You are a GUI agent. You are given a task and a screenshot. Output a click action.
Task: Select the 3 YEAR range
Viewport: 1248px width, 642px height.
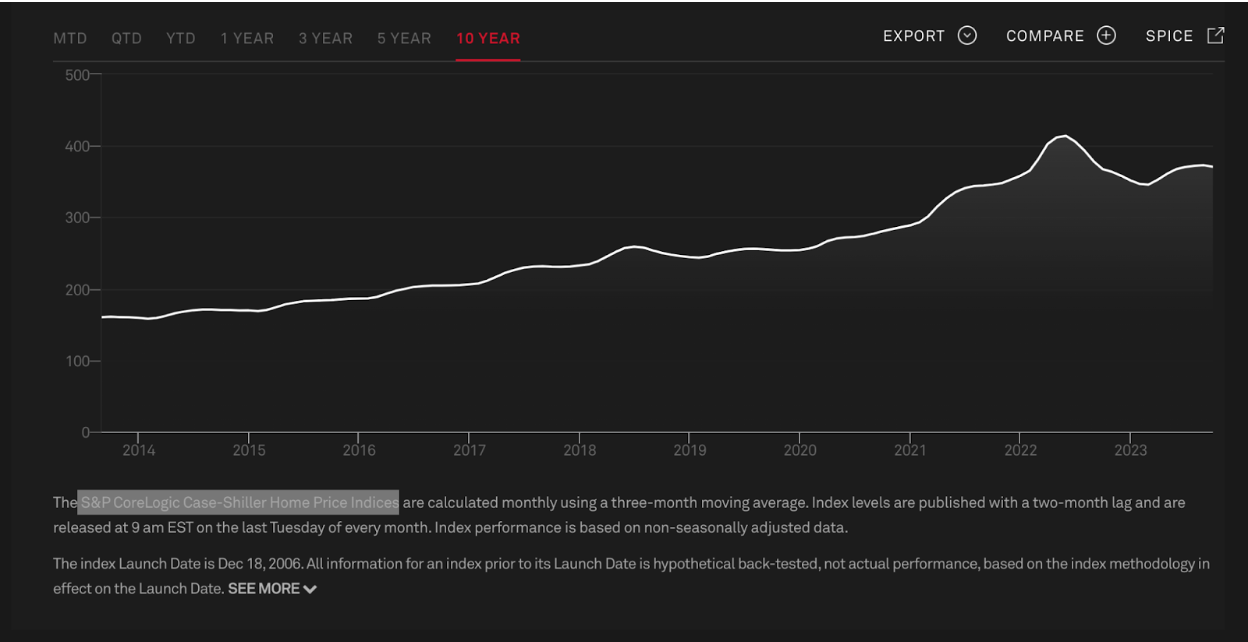(x=325, y=38)
